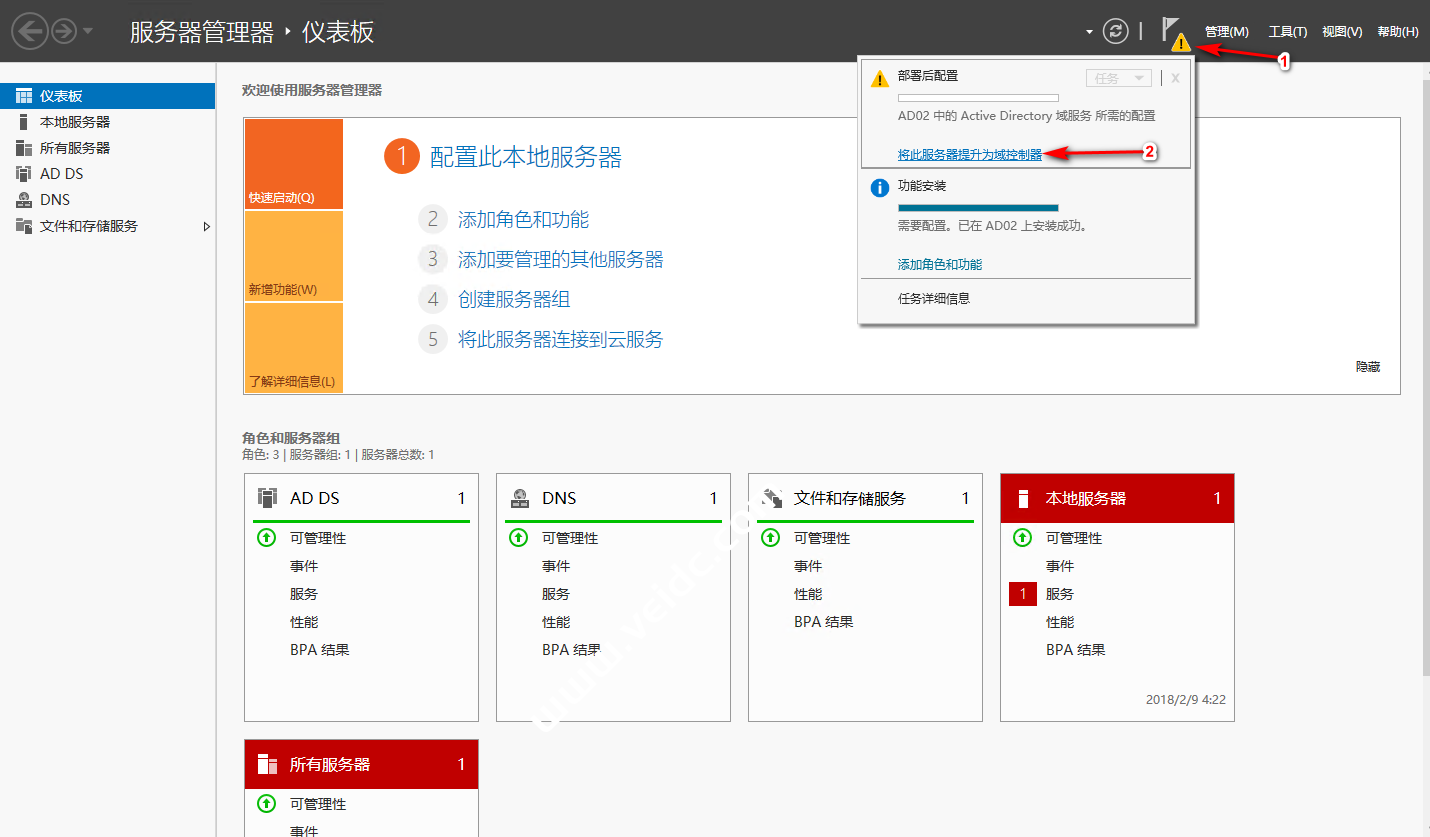Open the 任务 dropdown in notification panel

(x=1118, y=78)
